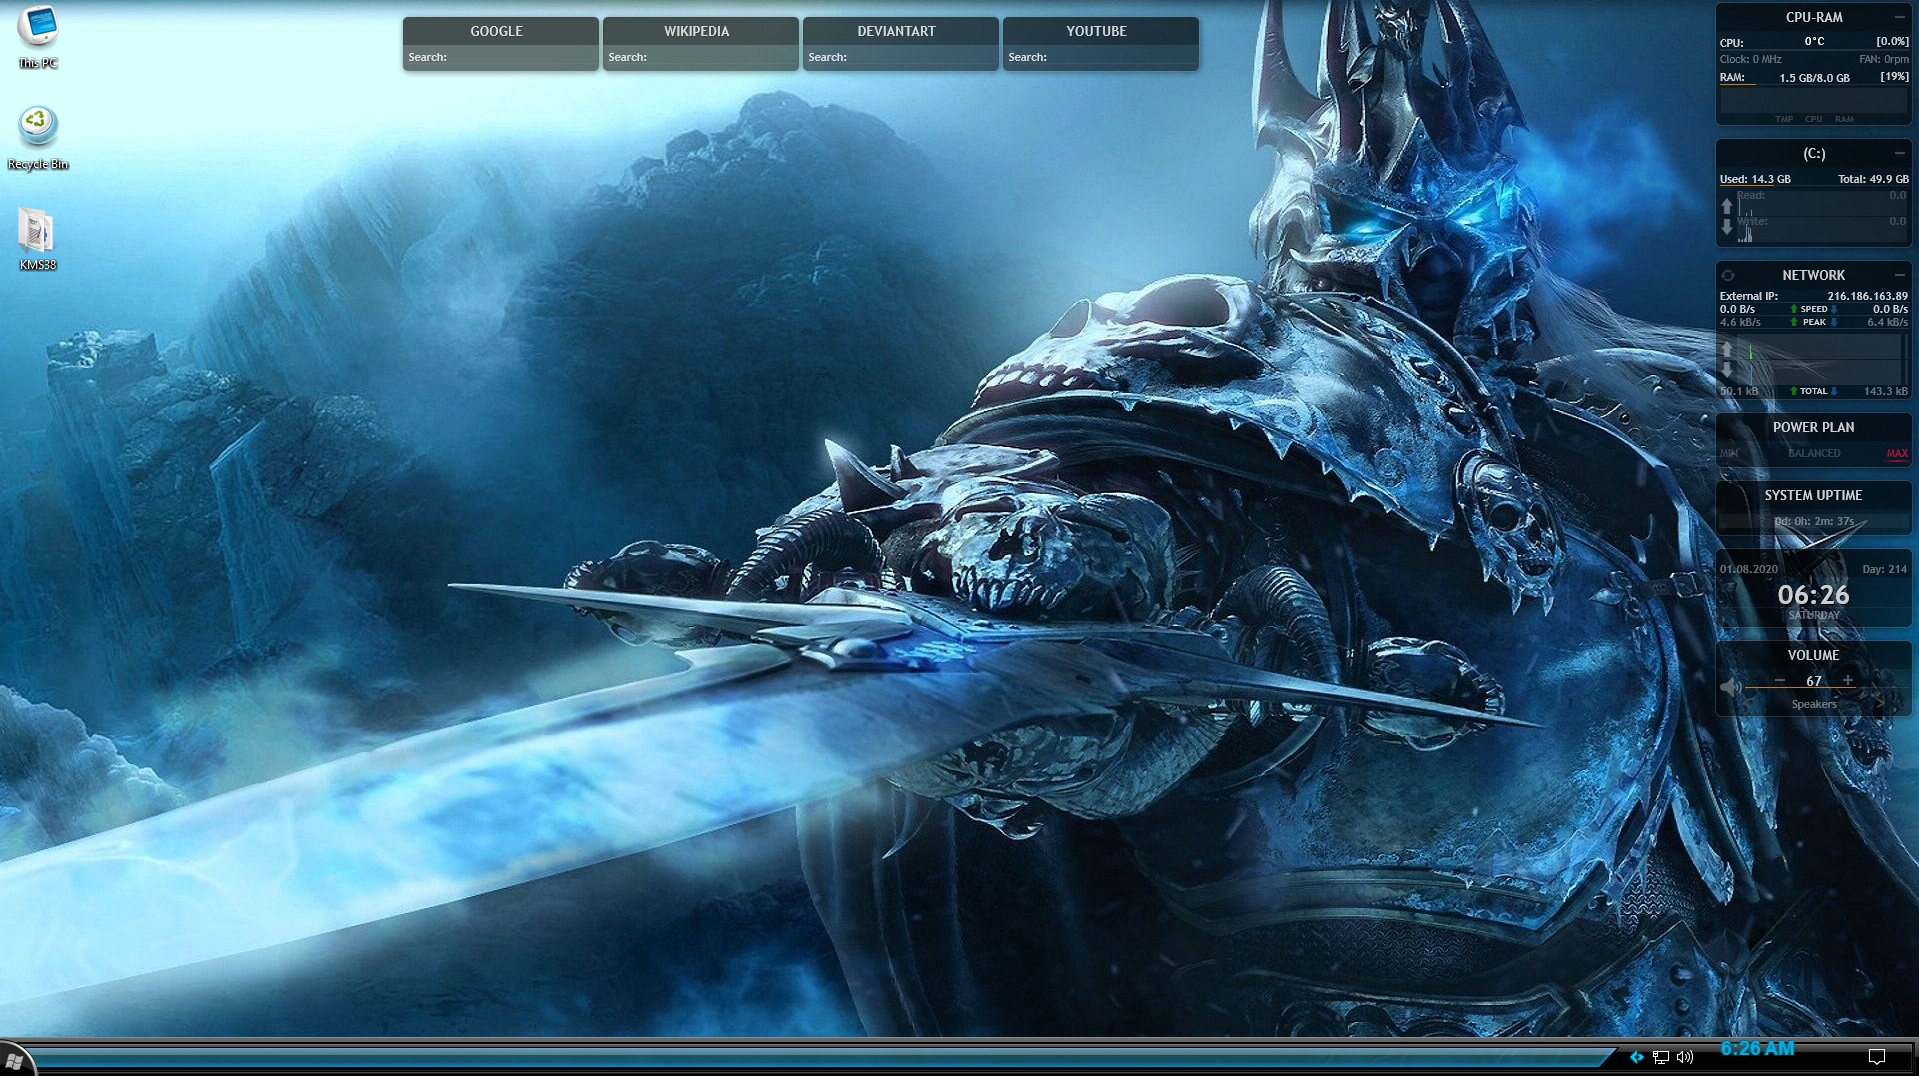The height and width of the screenshot is (1076, 1919).
Task: Open the WIKIPEDIA header link
Action: coord(697,31)
